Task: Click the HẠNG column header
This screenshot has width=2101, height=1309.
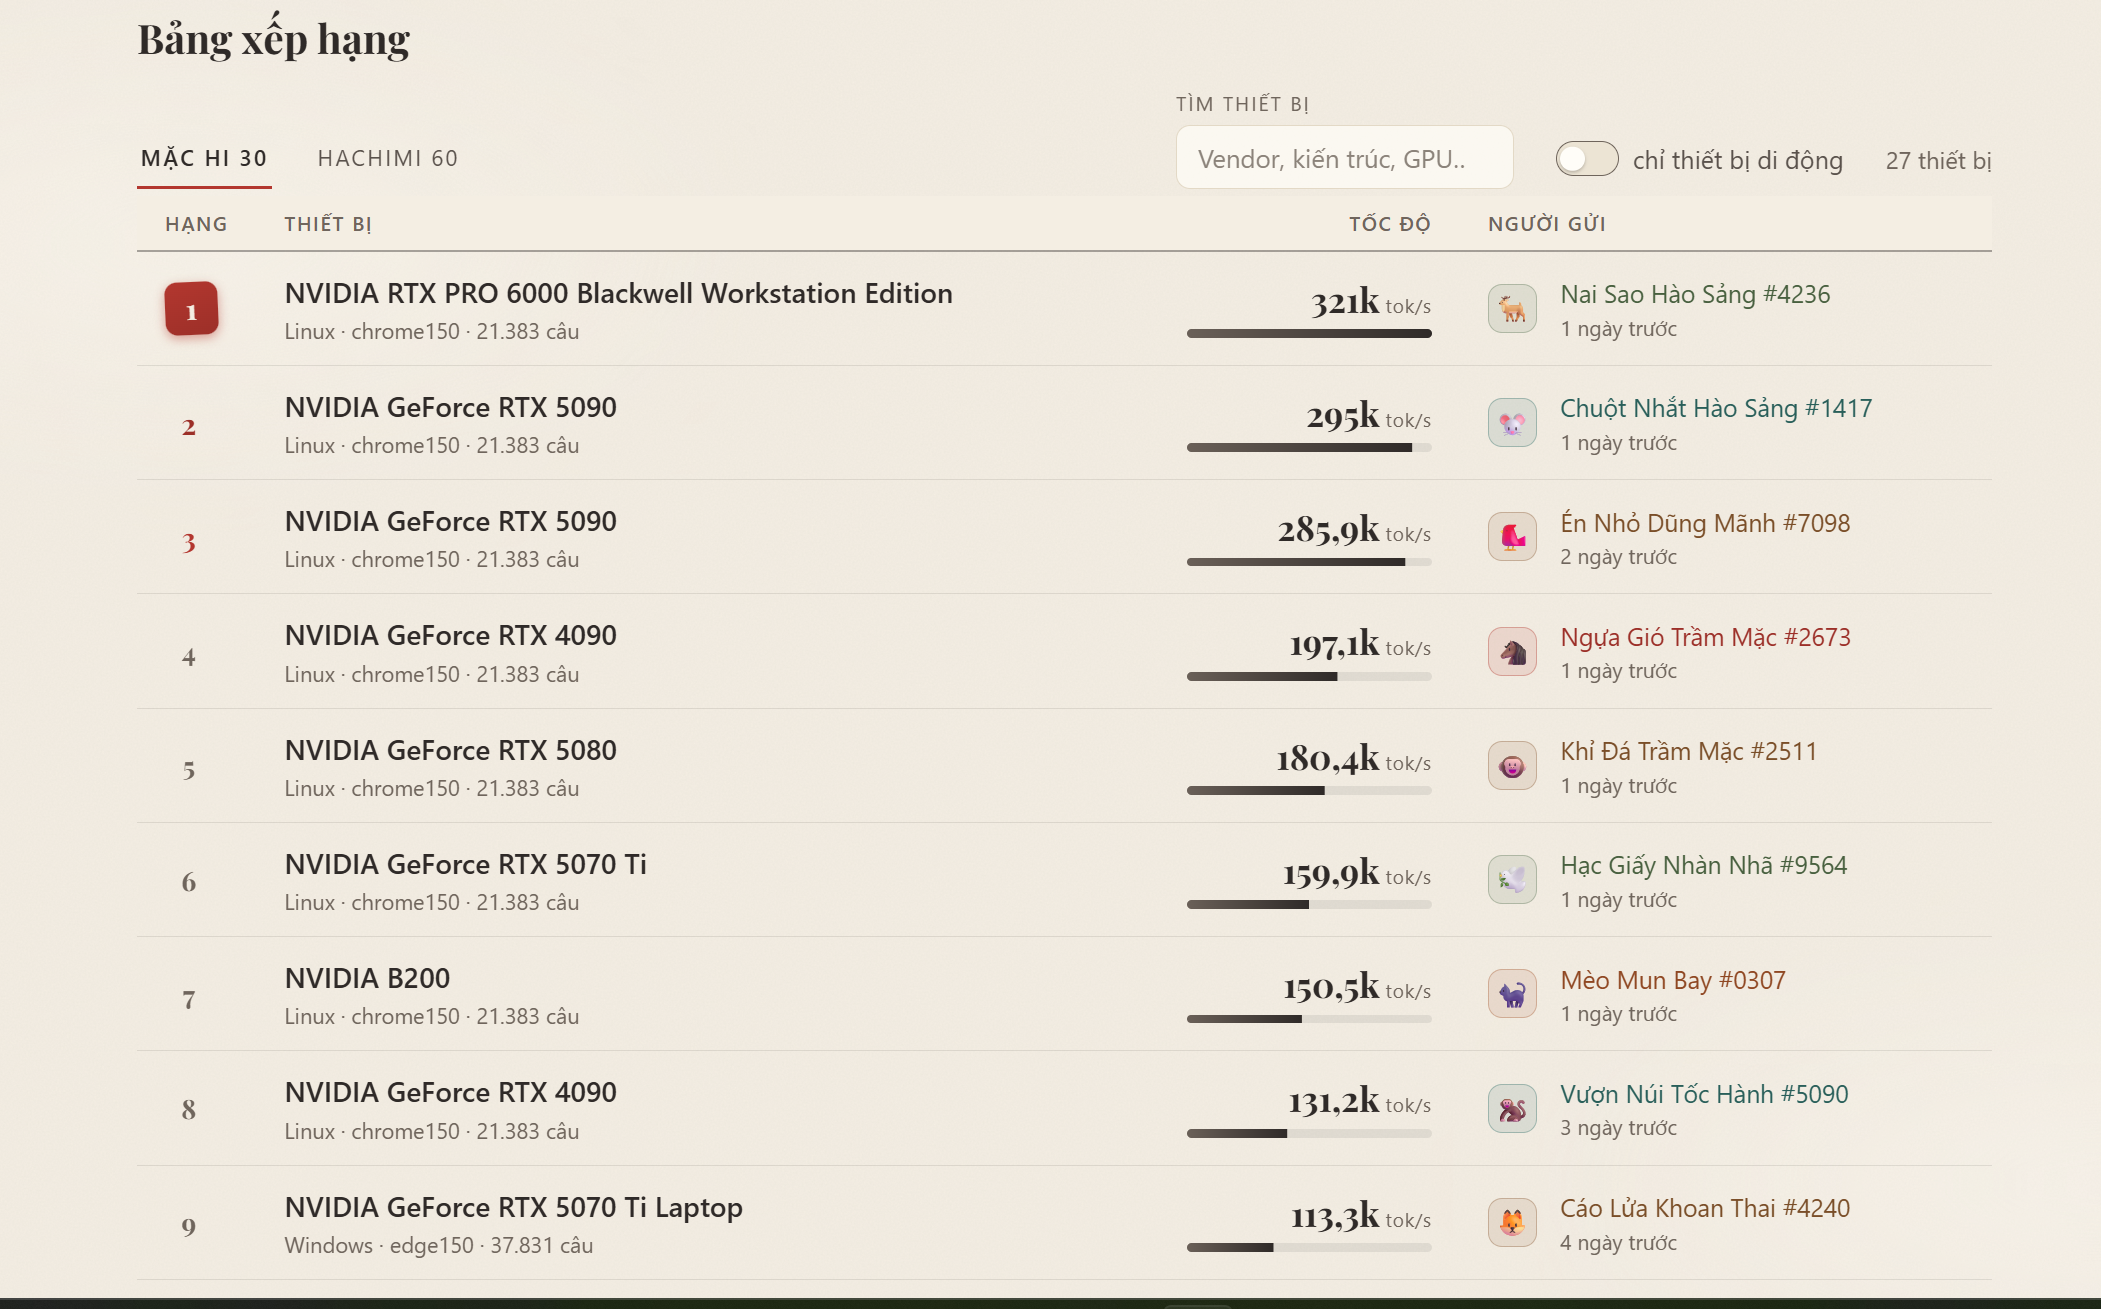Action: click(x=196, y=224)
